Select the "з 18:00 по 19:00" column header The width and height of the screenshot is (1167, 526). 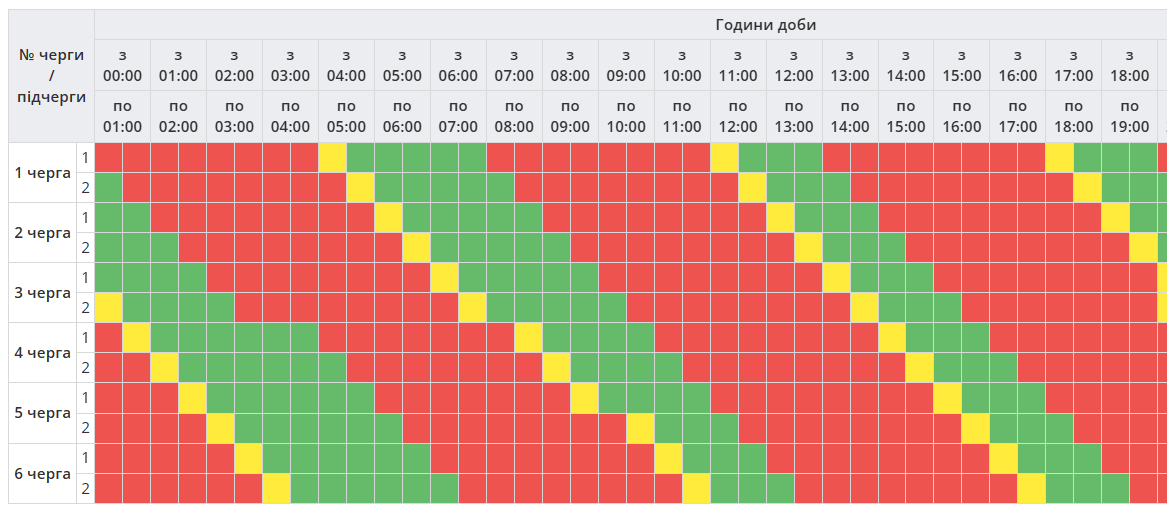click(1130, 90)
